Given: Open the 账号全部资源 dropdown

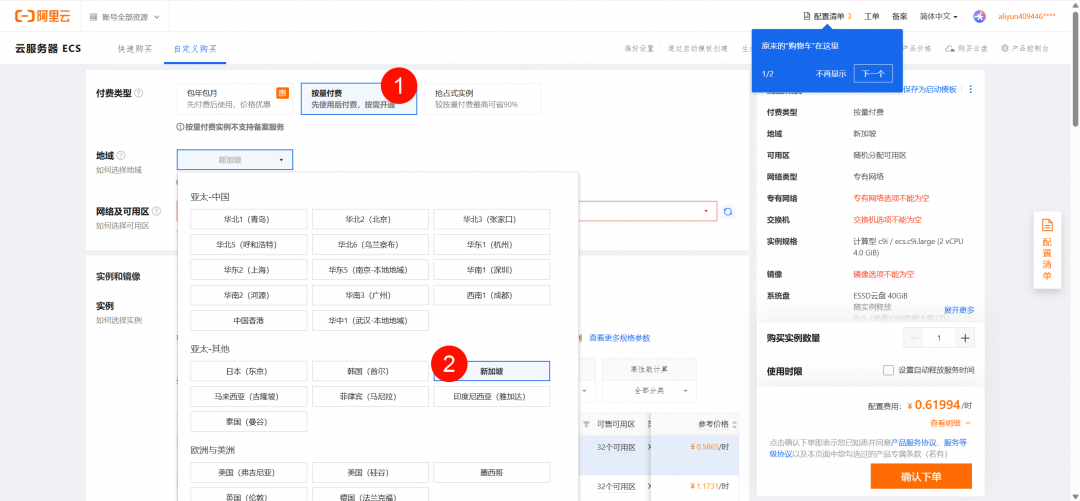Looking at the screenshot, I should tap(125, 16).
